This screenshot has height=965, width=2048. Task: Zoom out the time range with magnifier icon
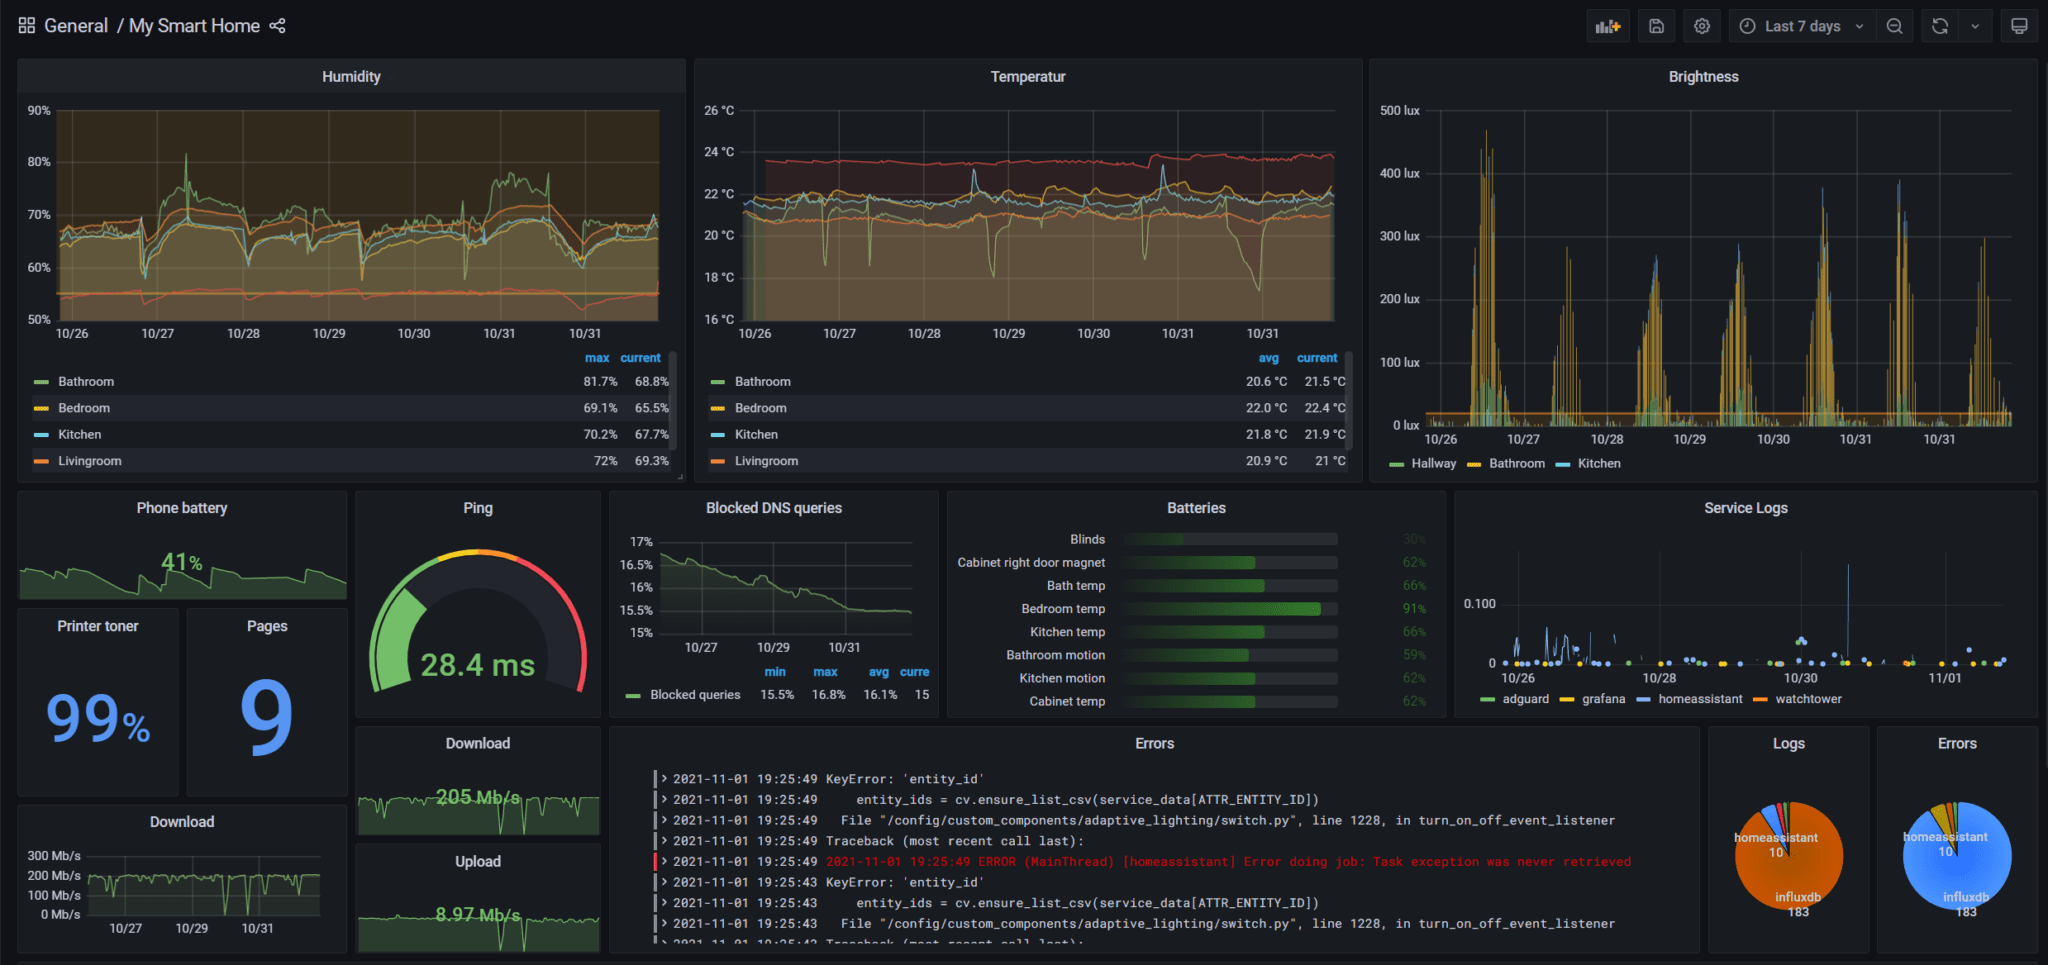[1894, 25]
